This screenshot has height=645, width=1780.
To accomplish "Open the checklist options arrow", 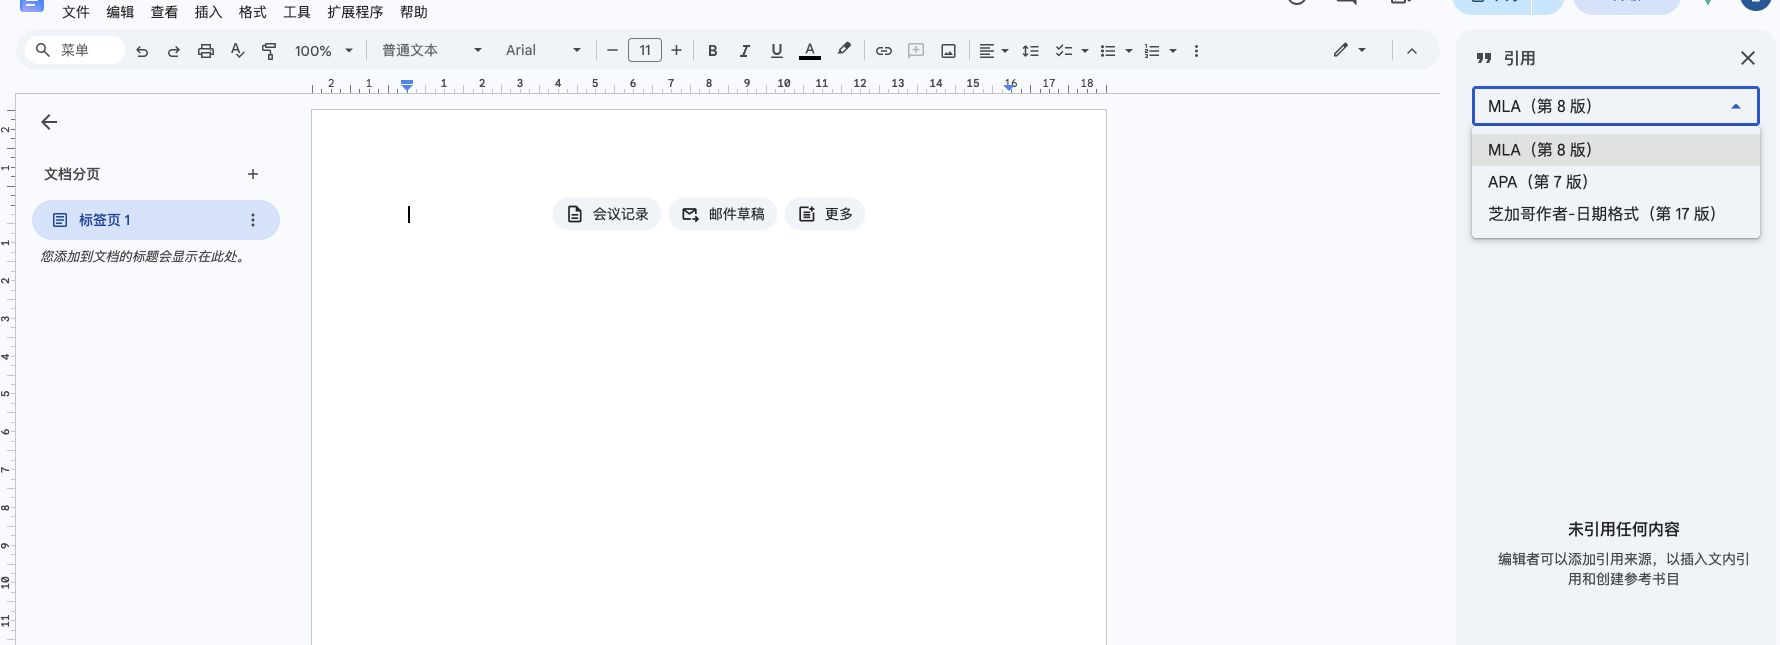I will 1085,51.
